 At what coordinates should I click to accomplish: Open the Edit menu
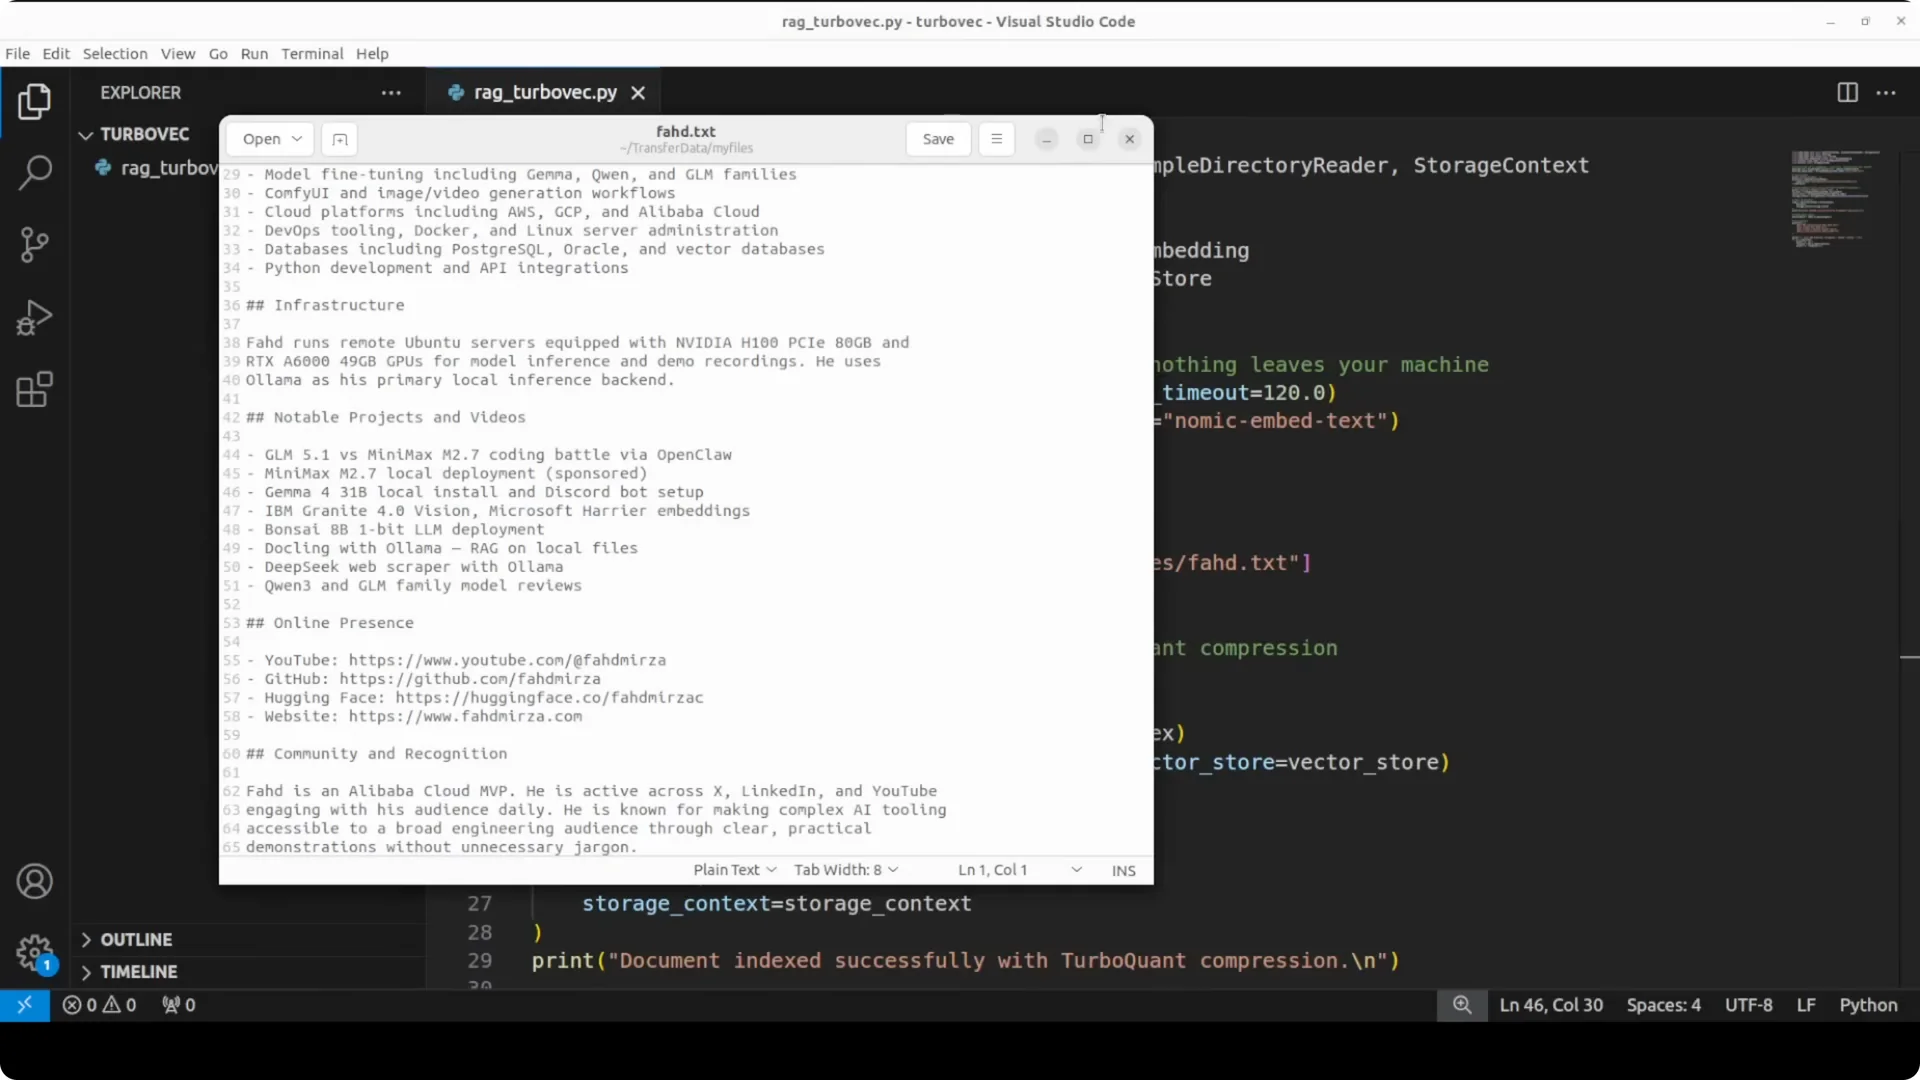(x=56, y=54)
